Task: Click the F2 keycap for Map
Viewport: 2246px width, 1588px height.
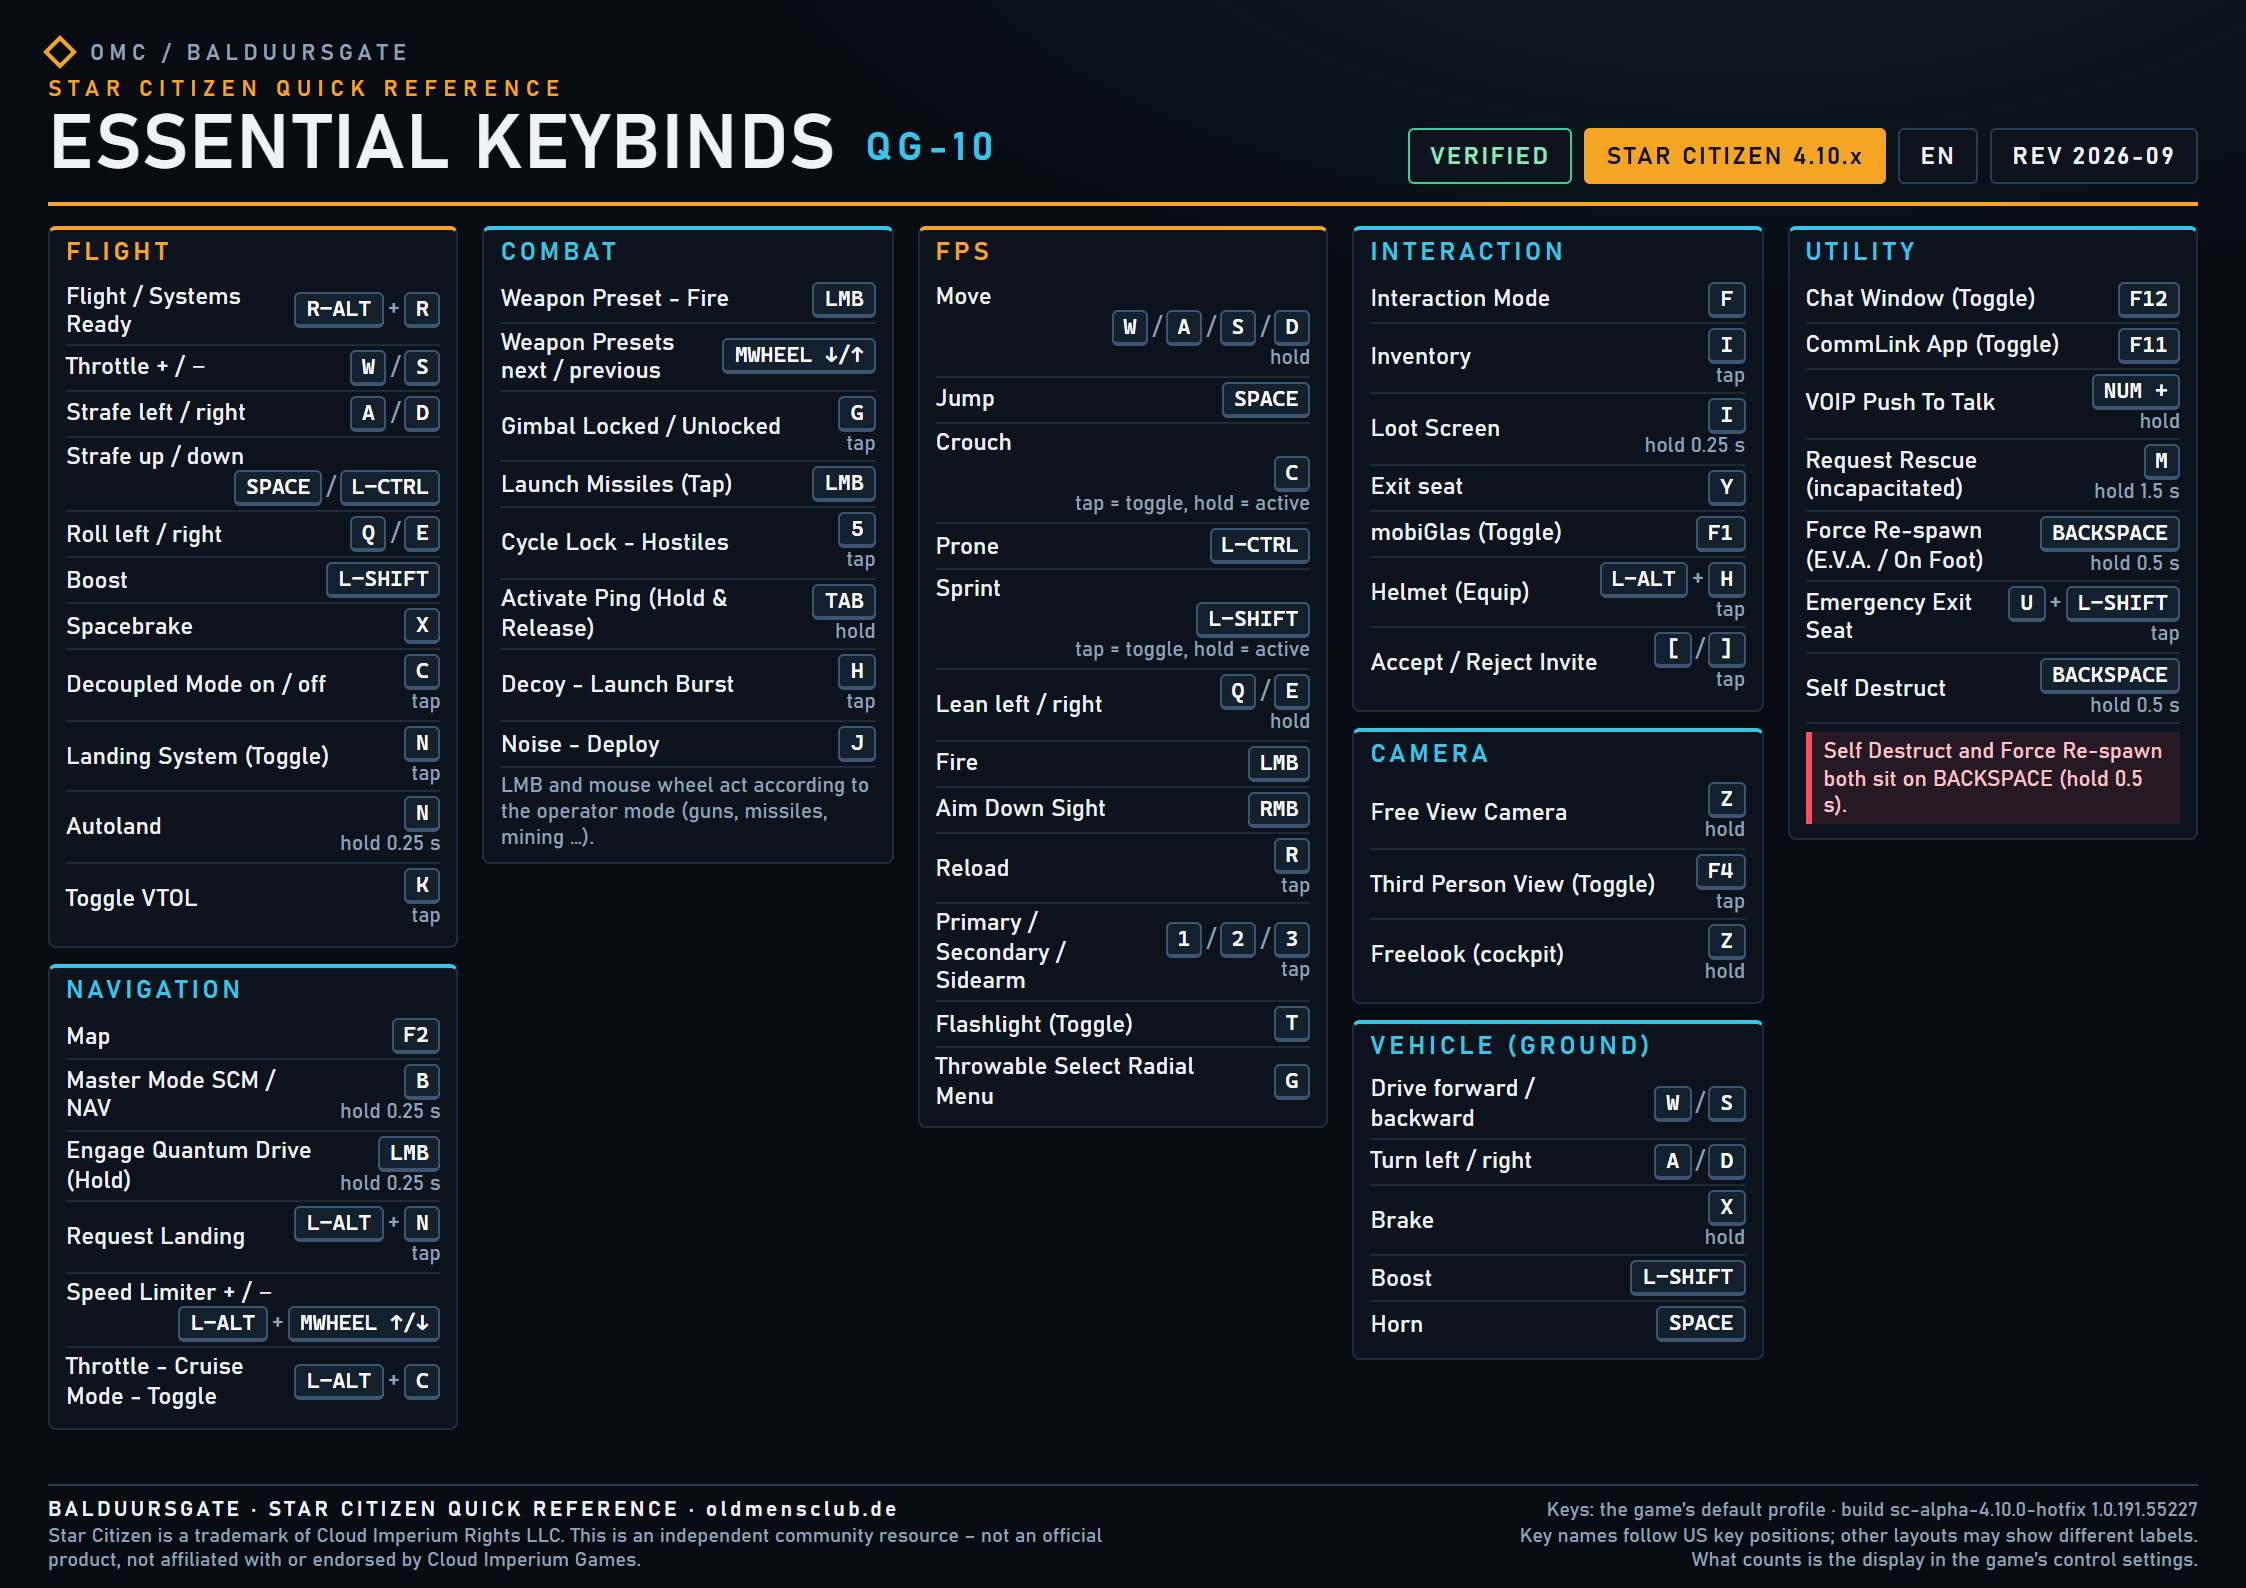Action: (x=416, y=1035)
